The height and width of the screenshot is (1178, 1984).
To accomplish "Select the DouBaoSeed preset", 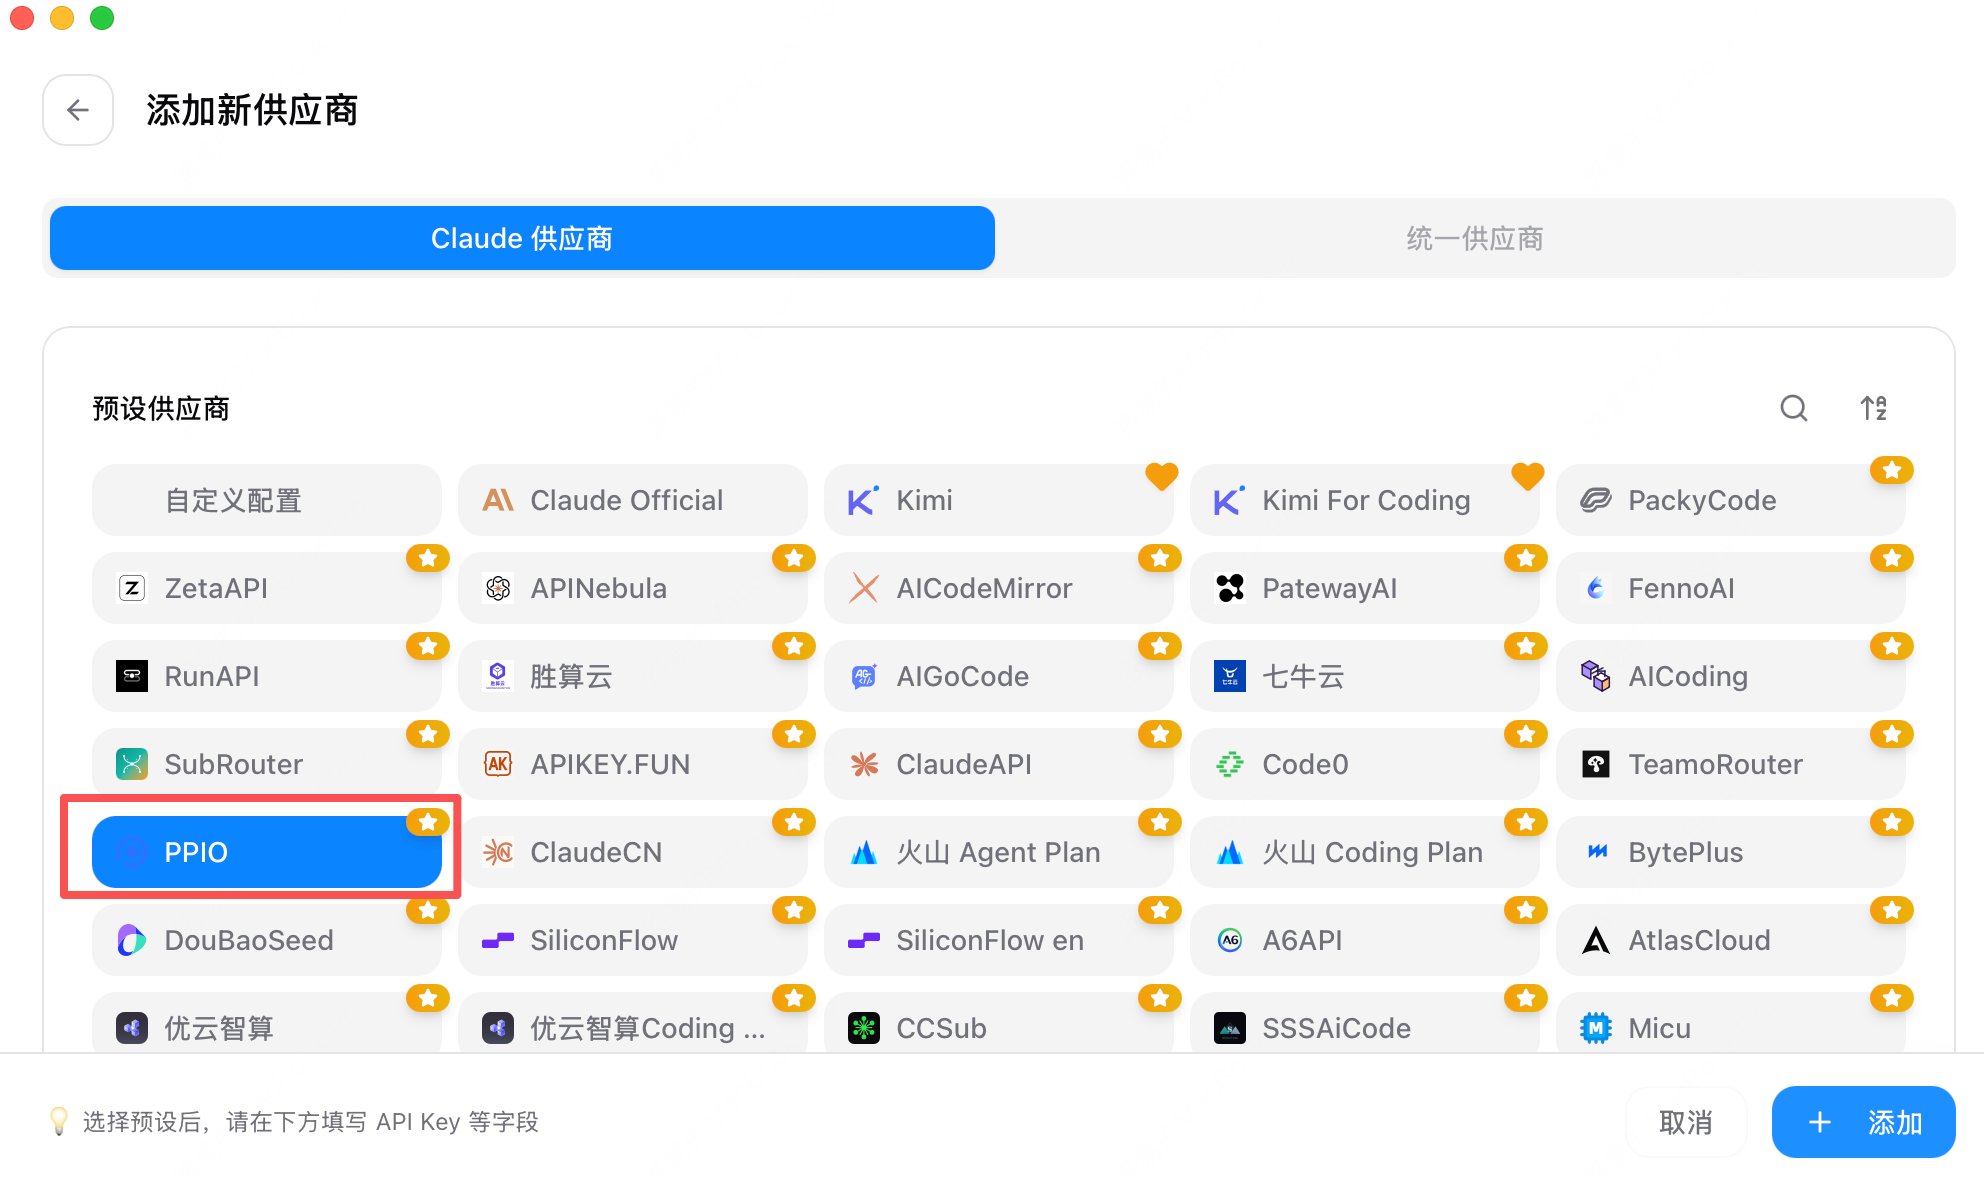I will pyautogui.click(x=267, y=940).
